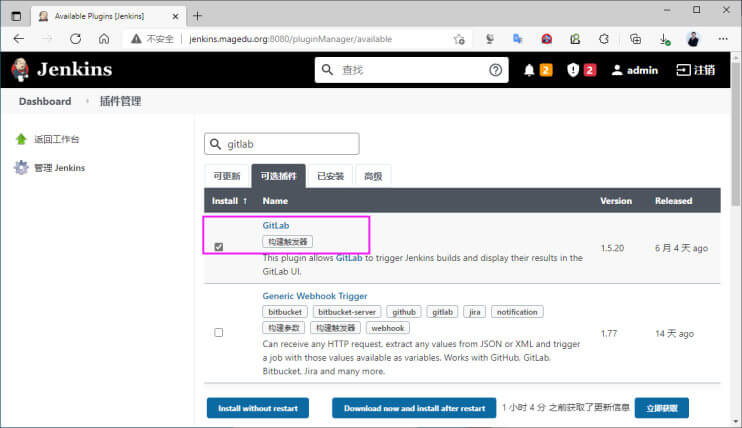Click the magnifier icon in plugin filter box
This screenshot has height=428, width=742.
point(215,144)
